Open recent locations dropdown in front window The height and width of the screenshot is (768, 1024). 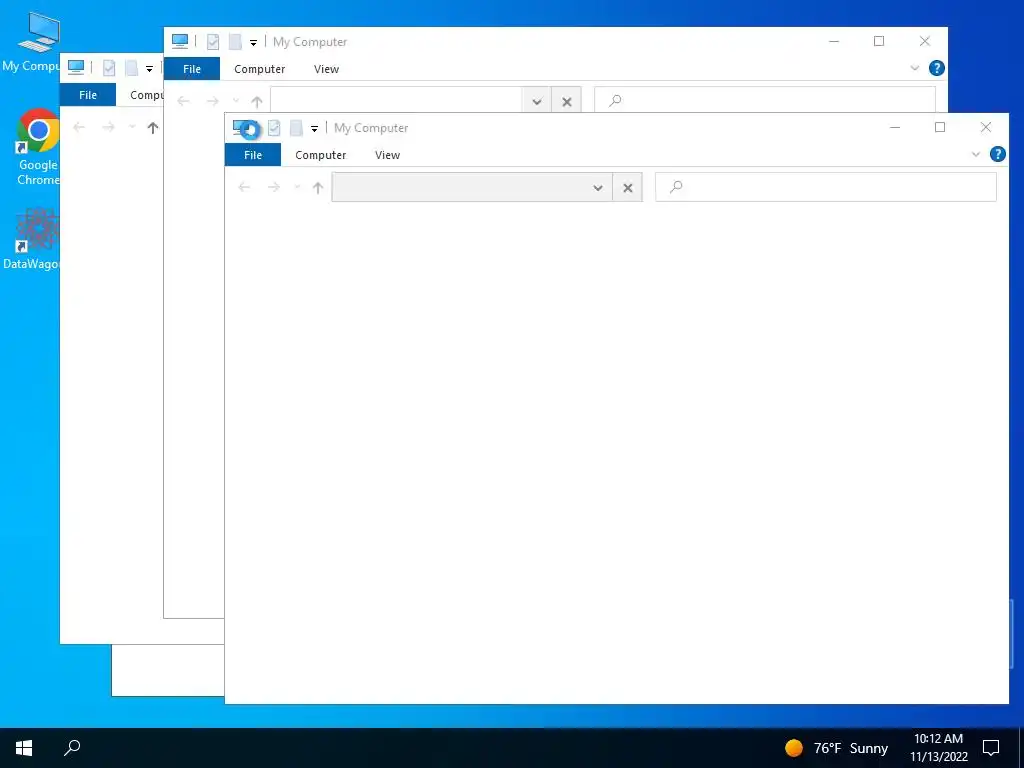click(x=297, y=187)
